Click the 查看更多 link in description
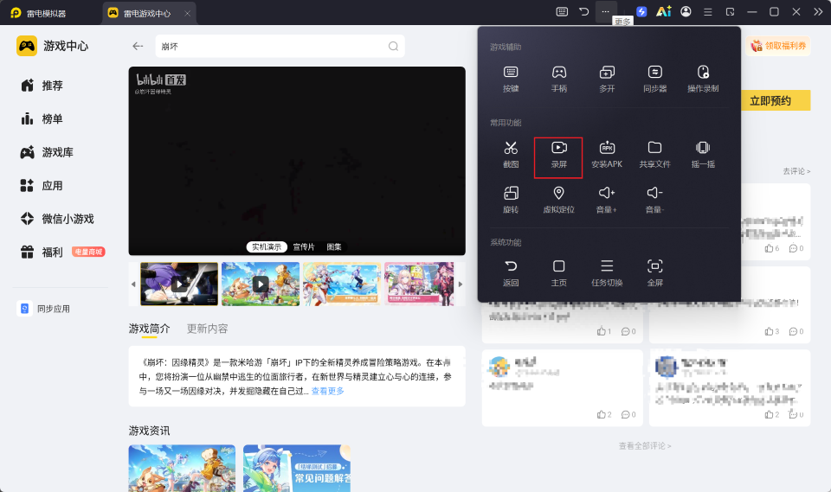Image resolution: width=831 pixels, height=492 pixels. [328, 391]
